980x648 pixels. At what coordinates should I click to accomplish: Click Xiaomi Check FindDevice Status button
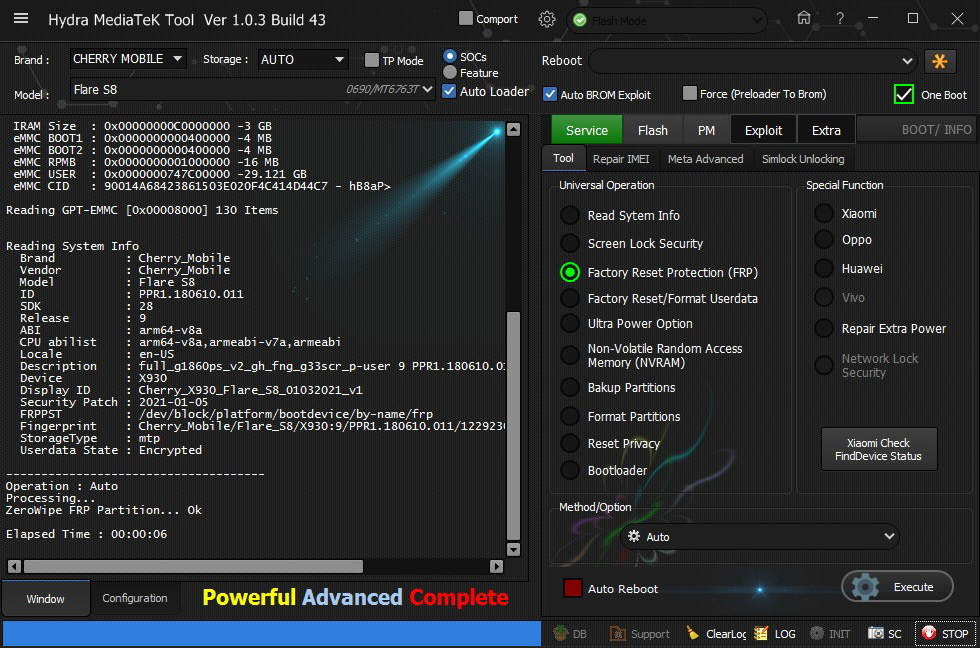tap(878, 449)
